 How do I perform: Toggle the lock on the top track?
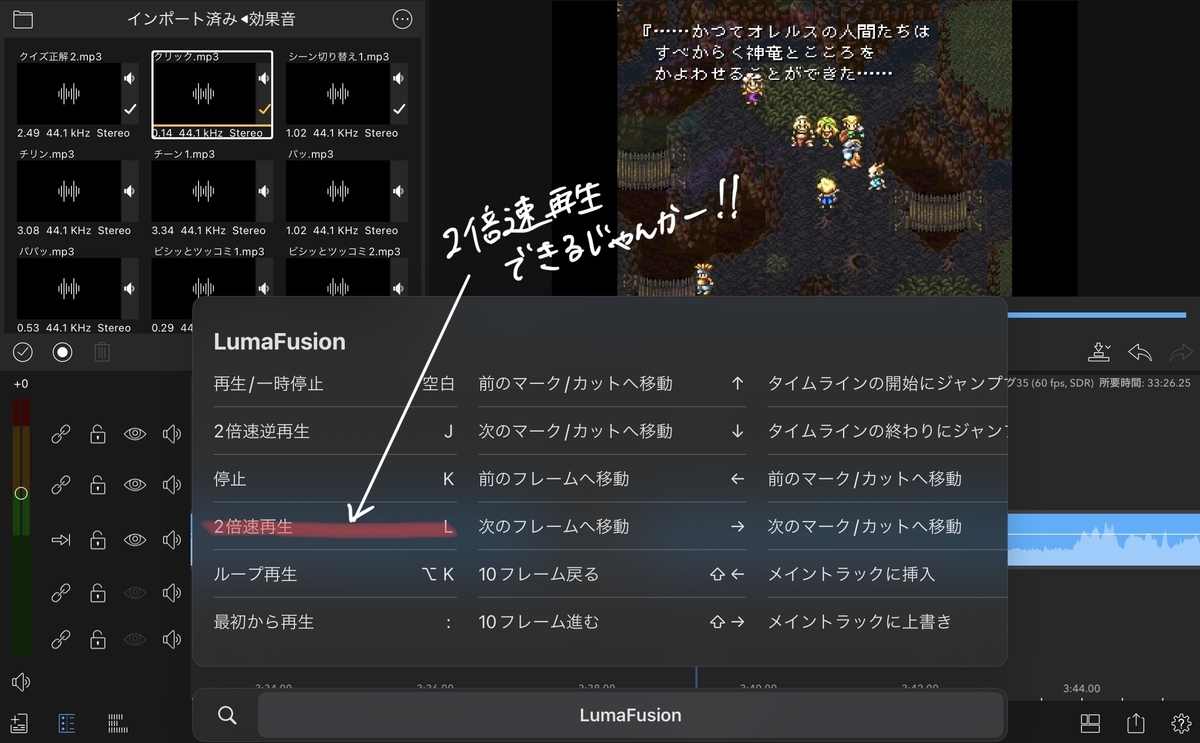coord(97,433)
